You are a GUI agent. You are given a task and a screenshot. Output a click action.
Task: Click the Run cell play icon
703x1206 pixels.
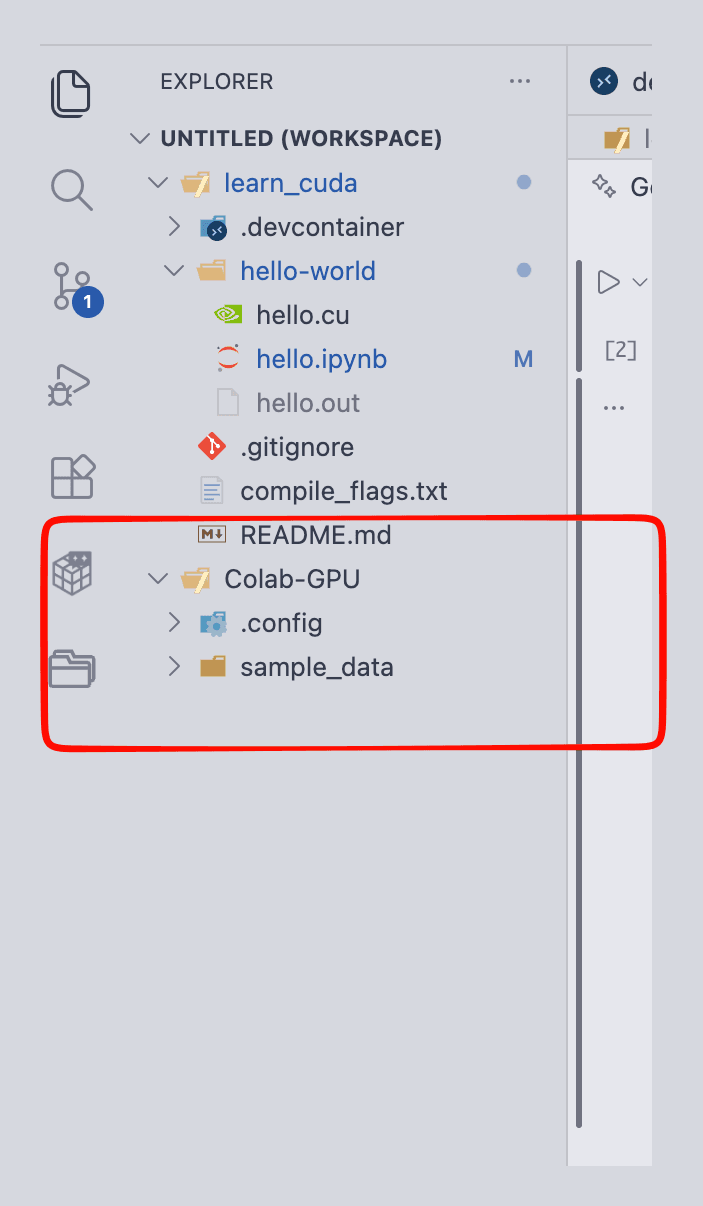tap(608, 282)
